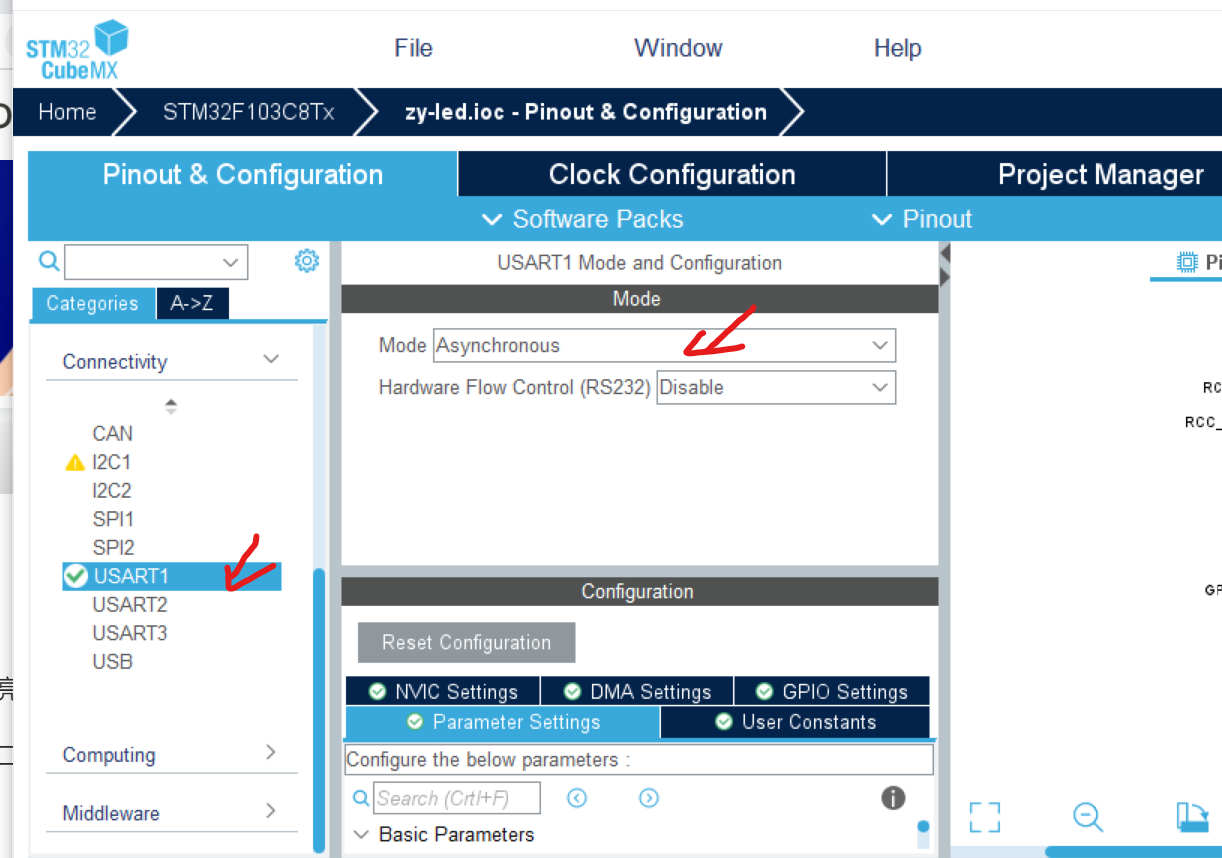This screenshot has width=1222, height=858.
Task: Select SPI1 peripheral
Action: point(113,519)
